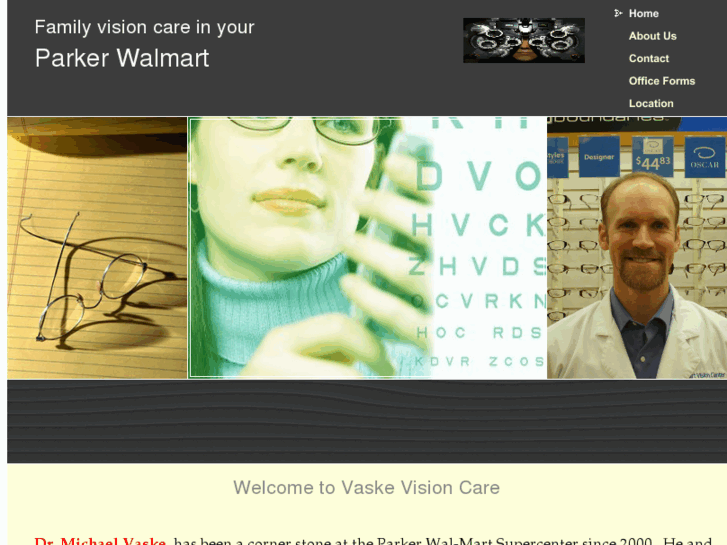This screenshot has height=545, width=727.
Task: Click the red Dr. Michael Vaske link
Action: tap(100, 541)
